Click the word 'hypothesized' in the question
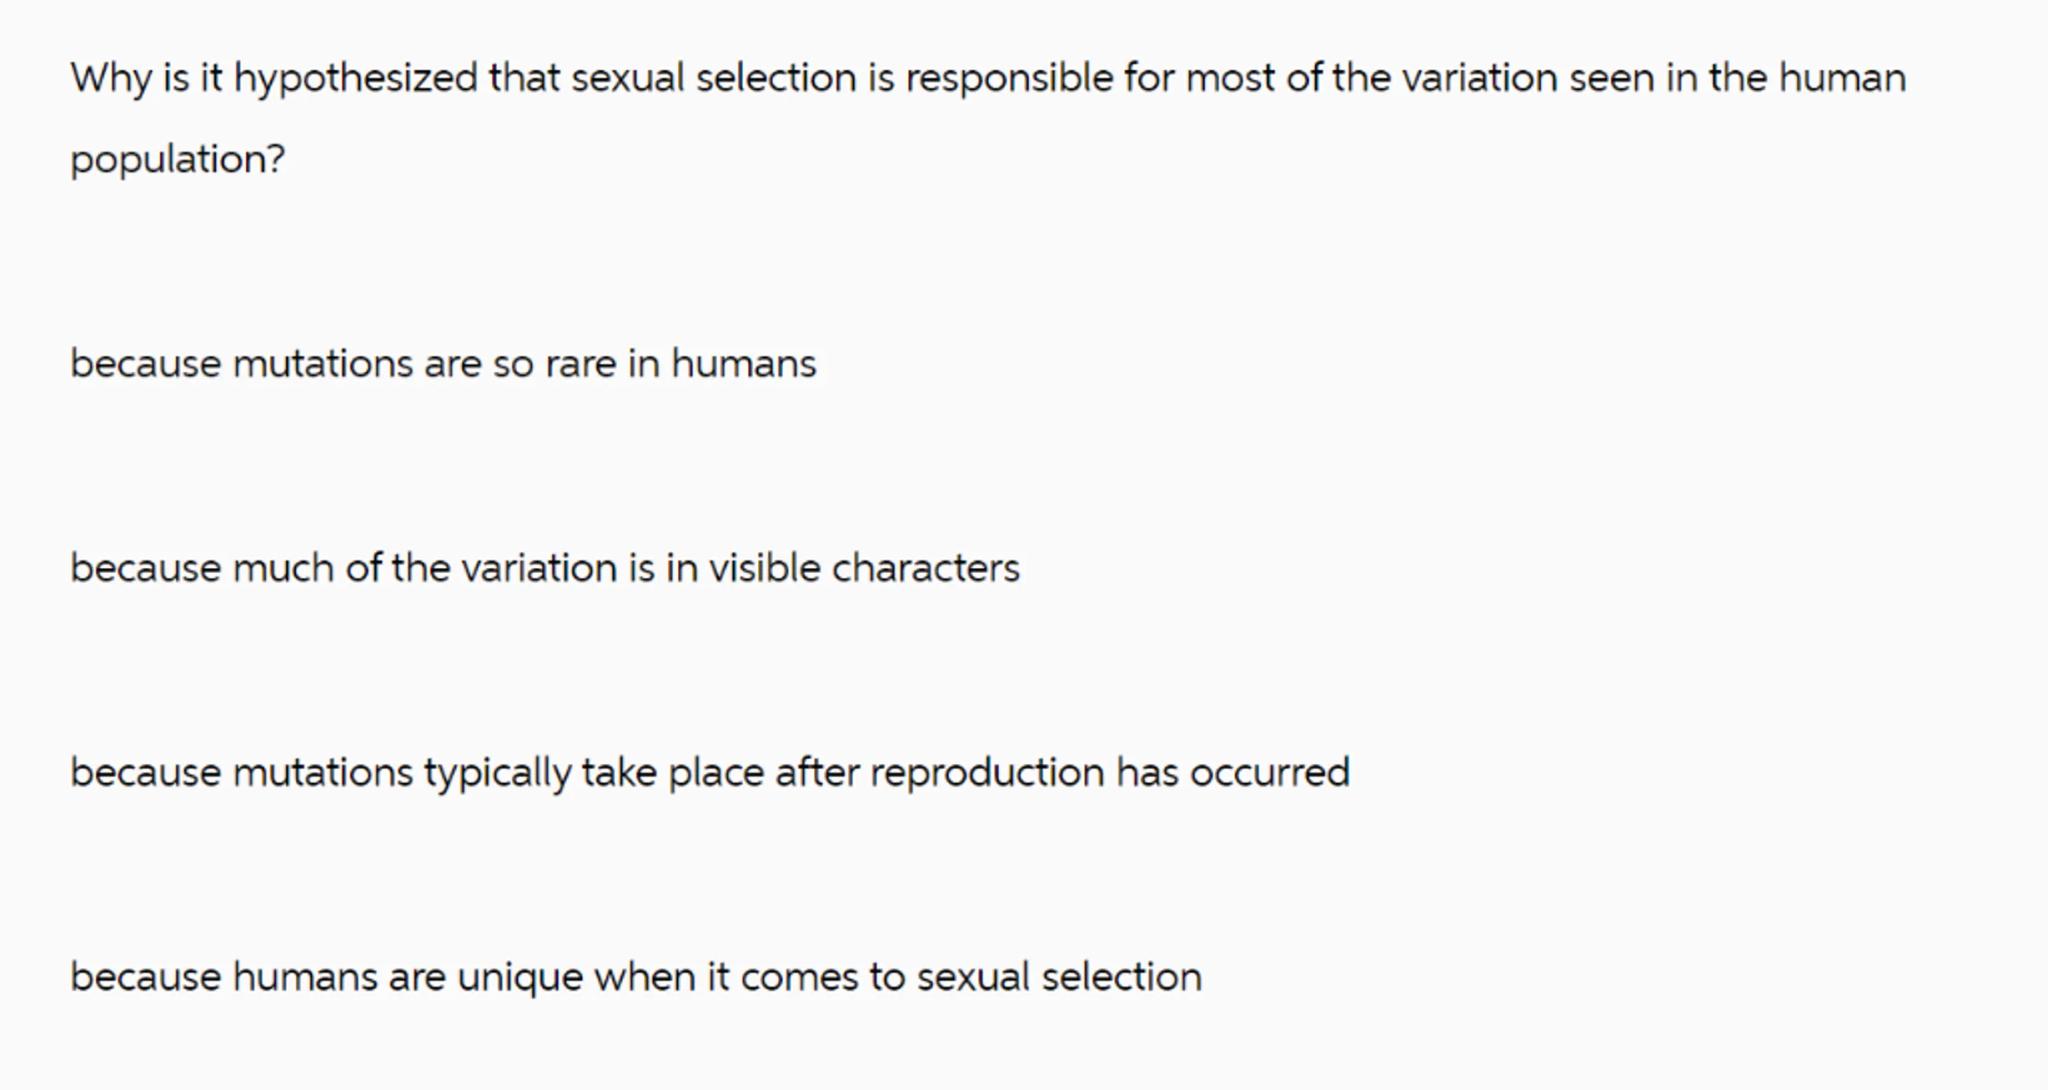The width and height of the screenshot is (2048, 1090). point(355,78)
